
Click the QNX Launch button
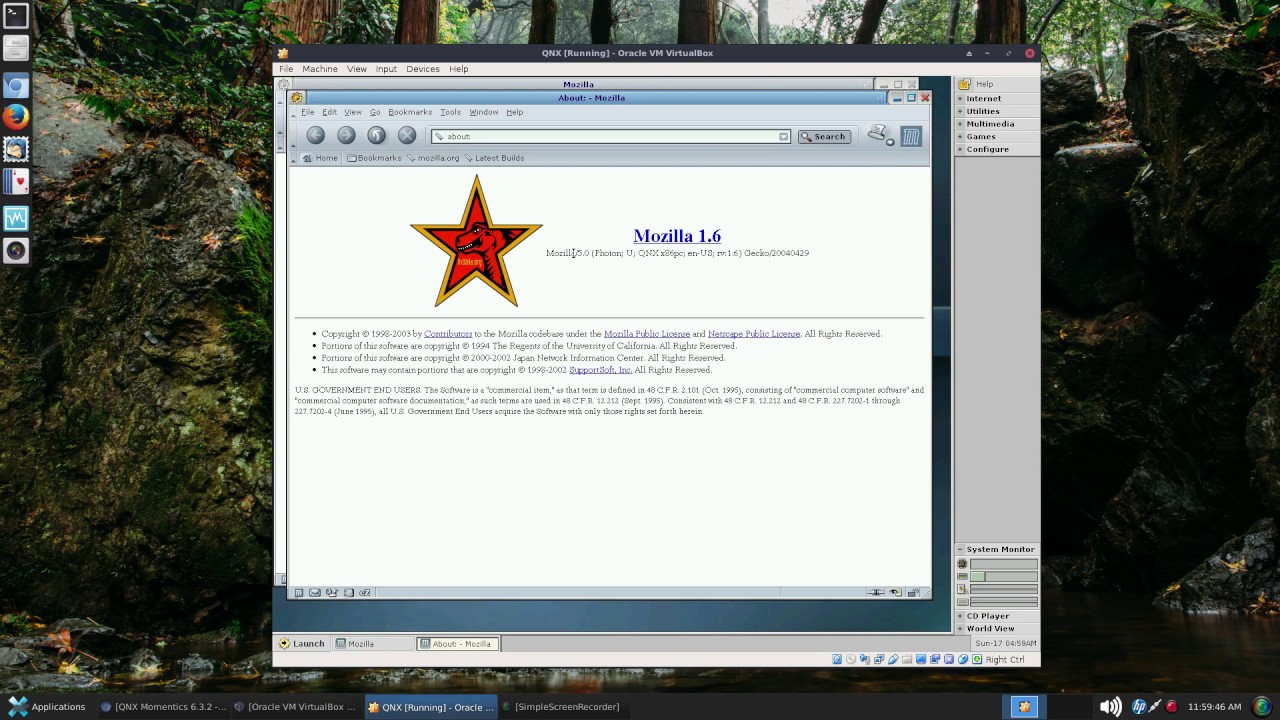click(x=302, y=644)
